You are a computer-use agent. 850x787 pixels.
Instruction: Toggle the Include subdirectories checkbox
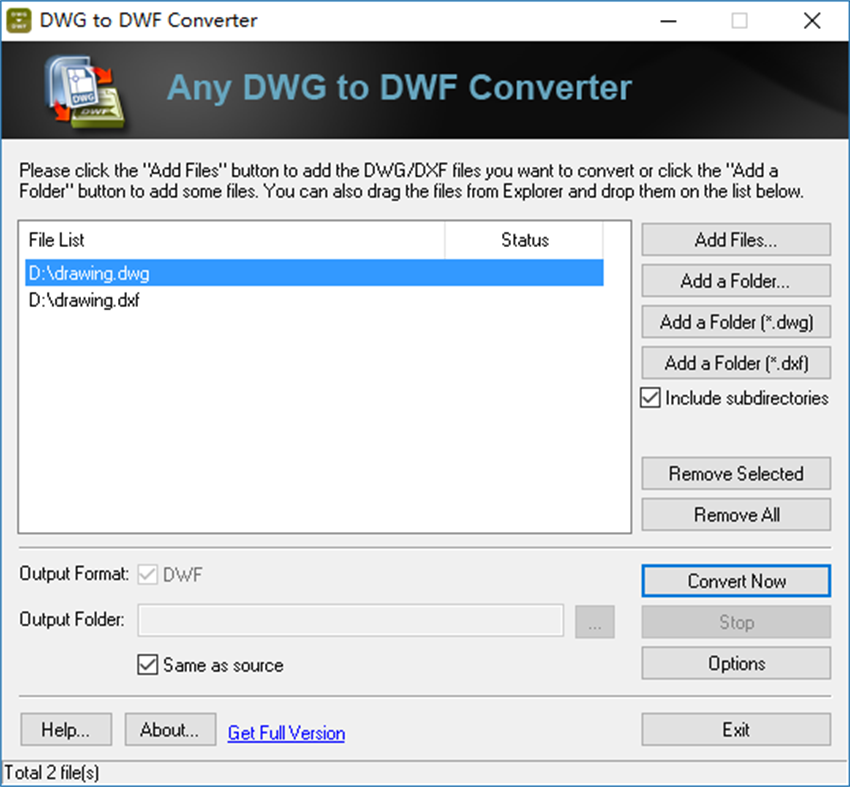650,398
